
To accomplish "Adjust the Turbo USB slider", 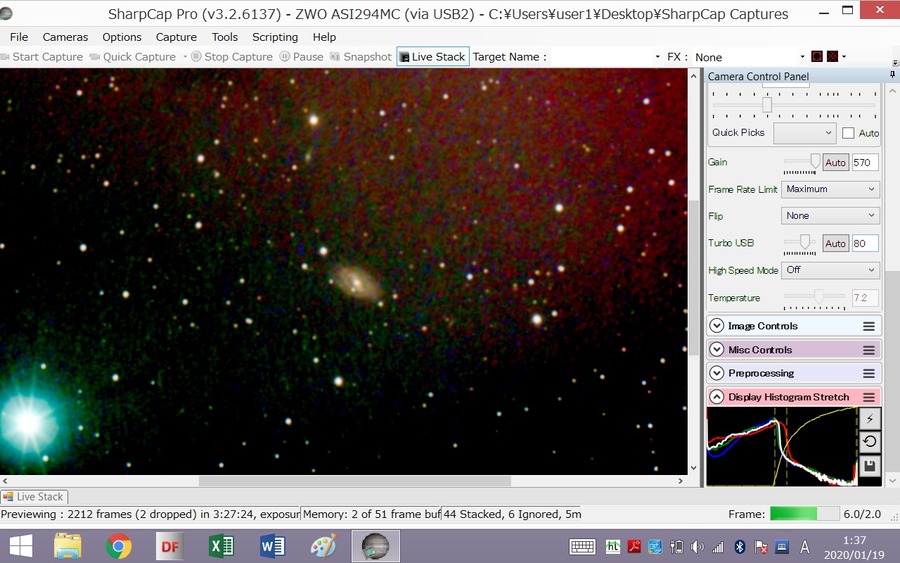I will tap(805, 242).
